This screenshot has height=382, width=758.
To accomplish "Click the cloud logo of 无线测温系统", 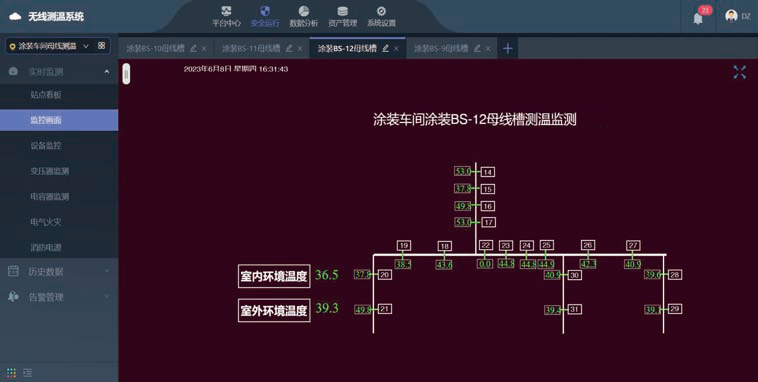I will 15,16.
